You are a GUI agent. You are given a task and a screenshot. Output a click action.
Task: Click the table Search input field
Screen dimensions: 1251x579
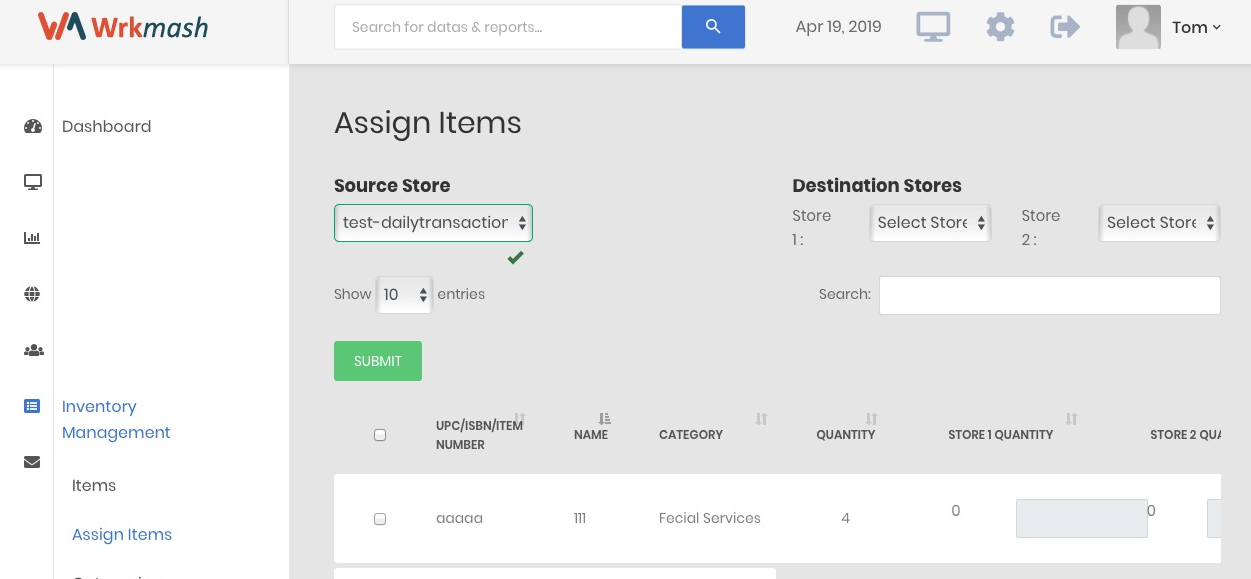1050,295
